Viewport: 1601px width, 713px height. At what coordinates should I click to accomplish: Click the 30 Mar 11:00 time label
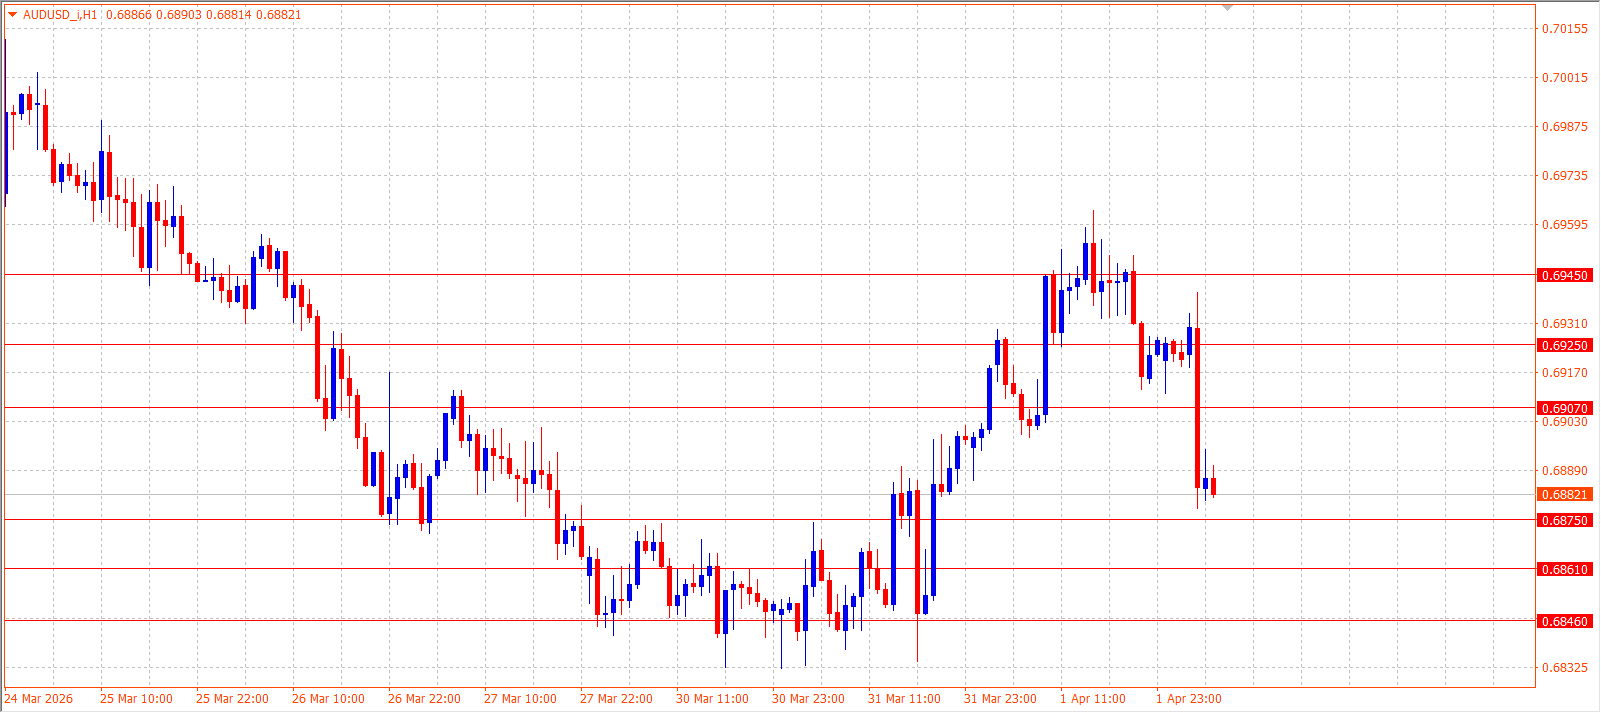712,699
